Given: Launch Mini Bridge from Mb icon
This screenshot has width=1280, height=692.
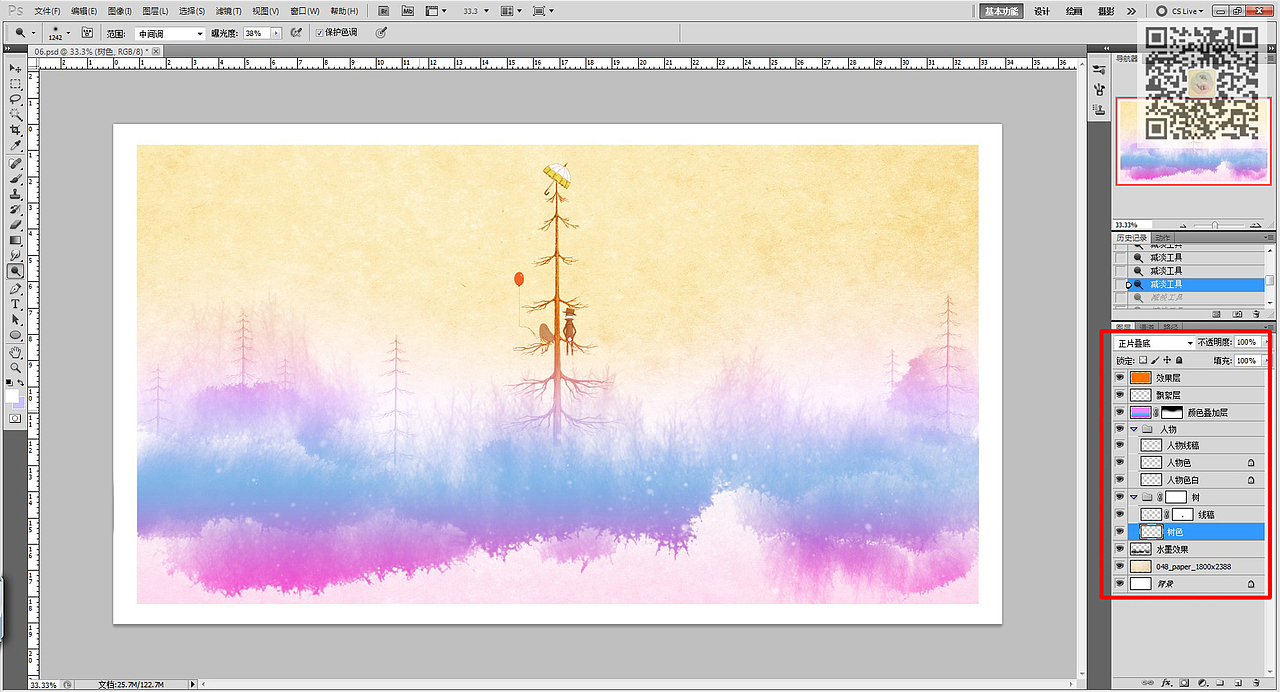Looking at the screenshot, I should pyautogui.click(x=407, y=11).
